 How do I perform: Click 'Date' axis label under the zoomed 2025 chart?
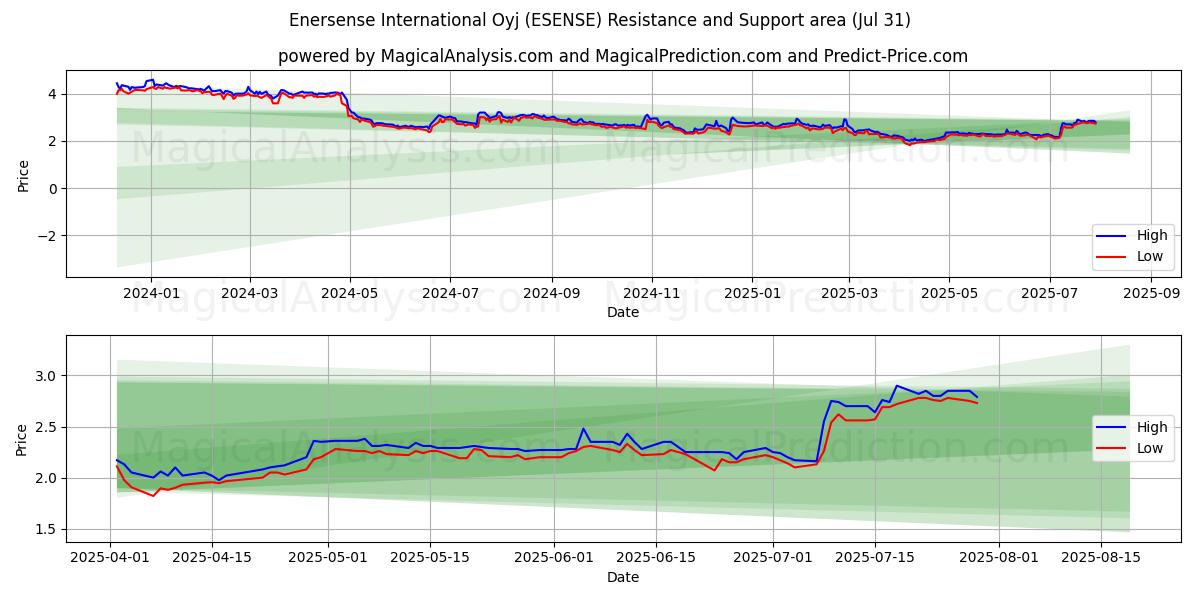(623, 577)
